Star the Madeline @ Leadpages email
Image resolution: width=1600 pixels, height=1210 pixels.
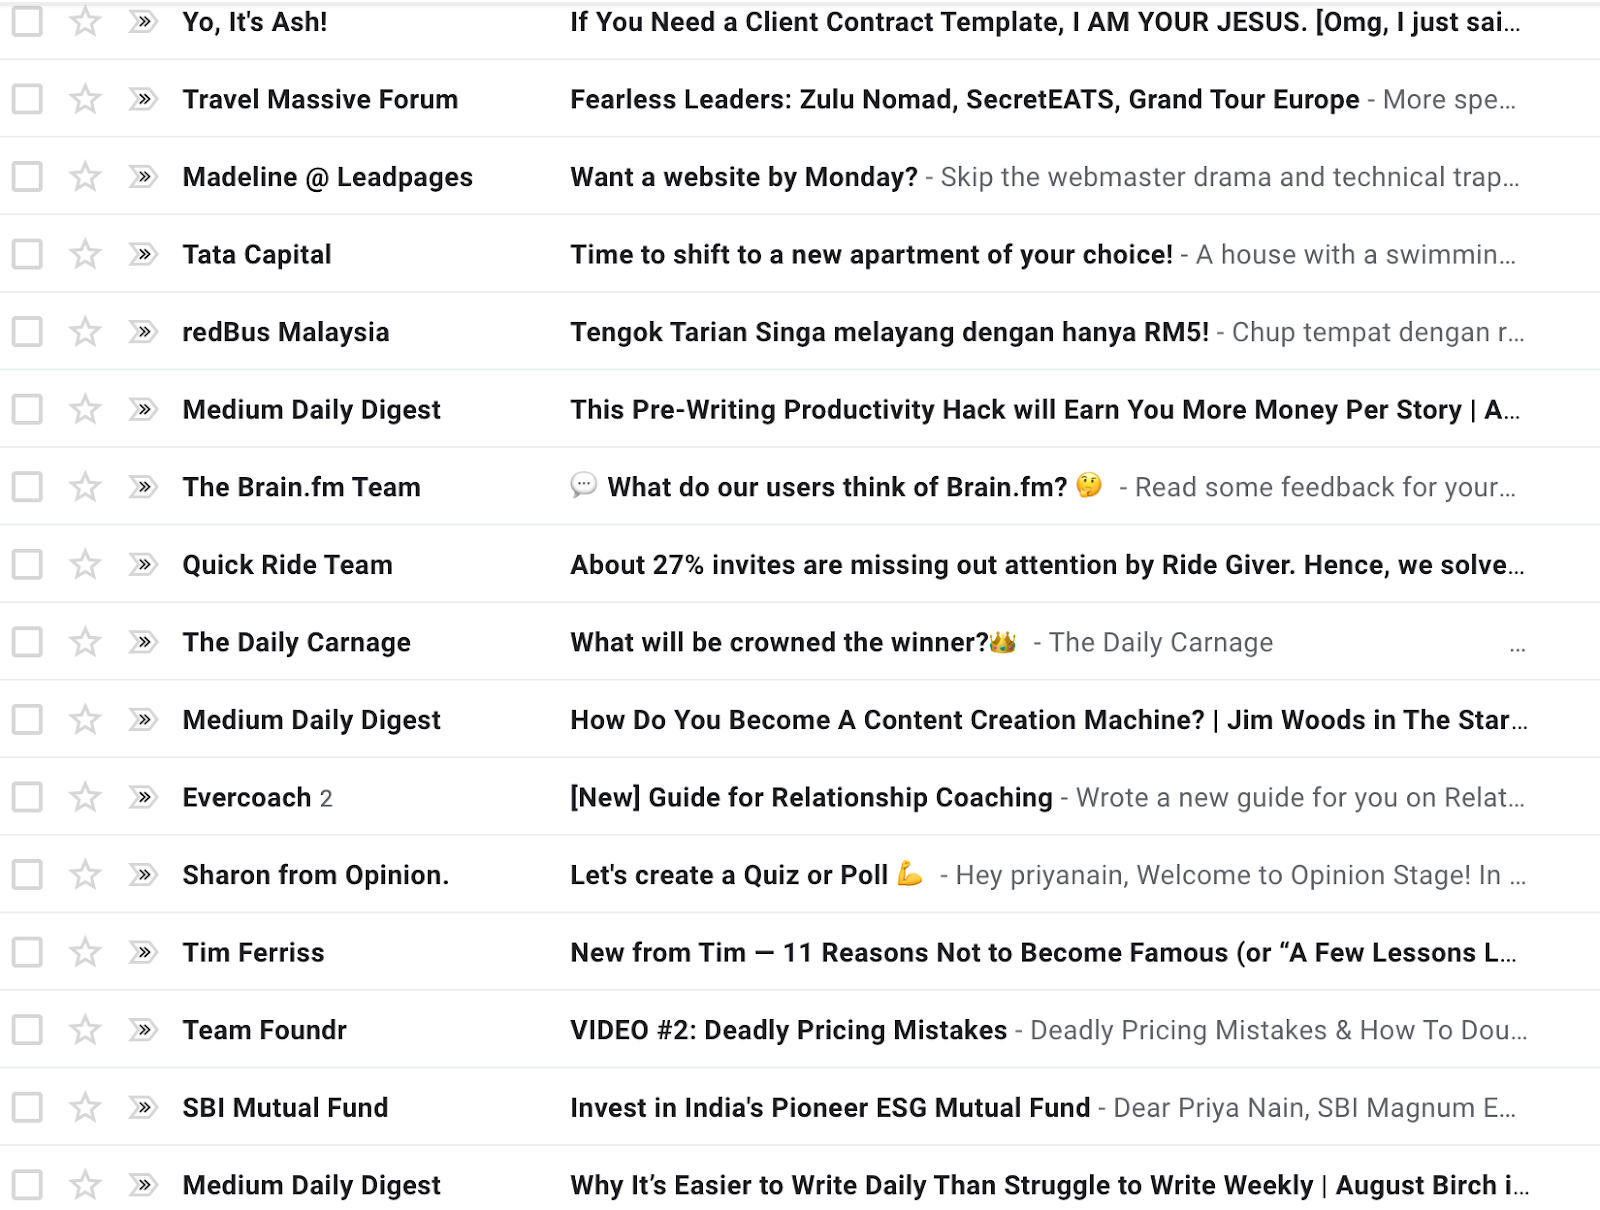85,177
